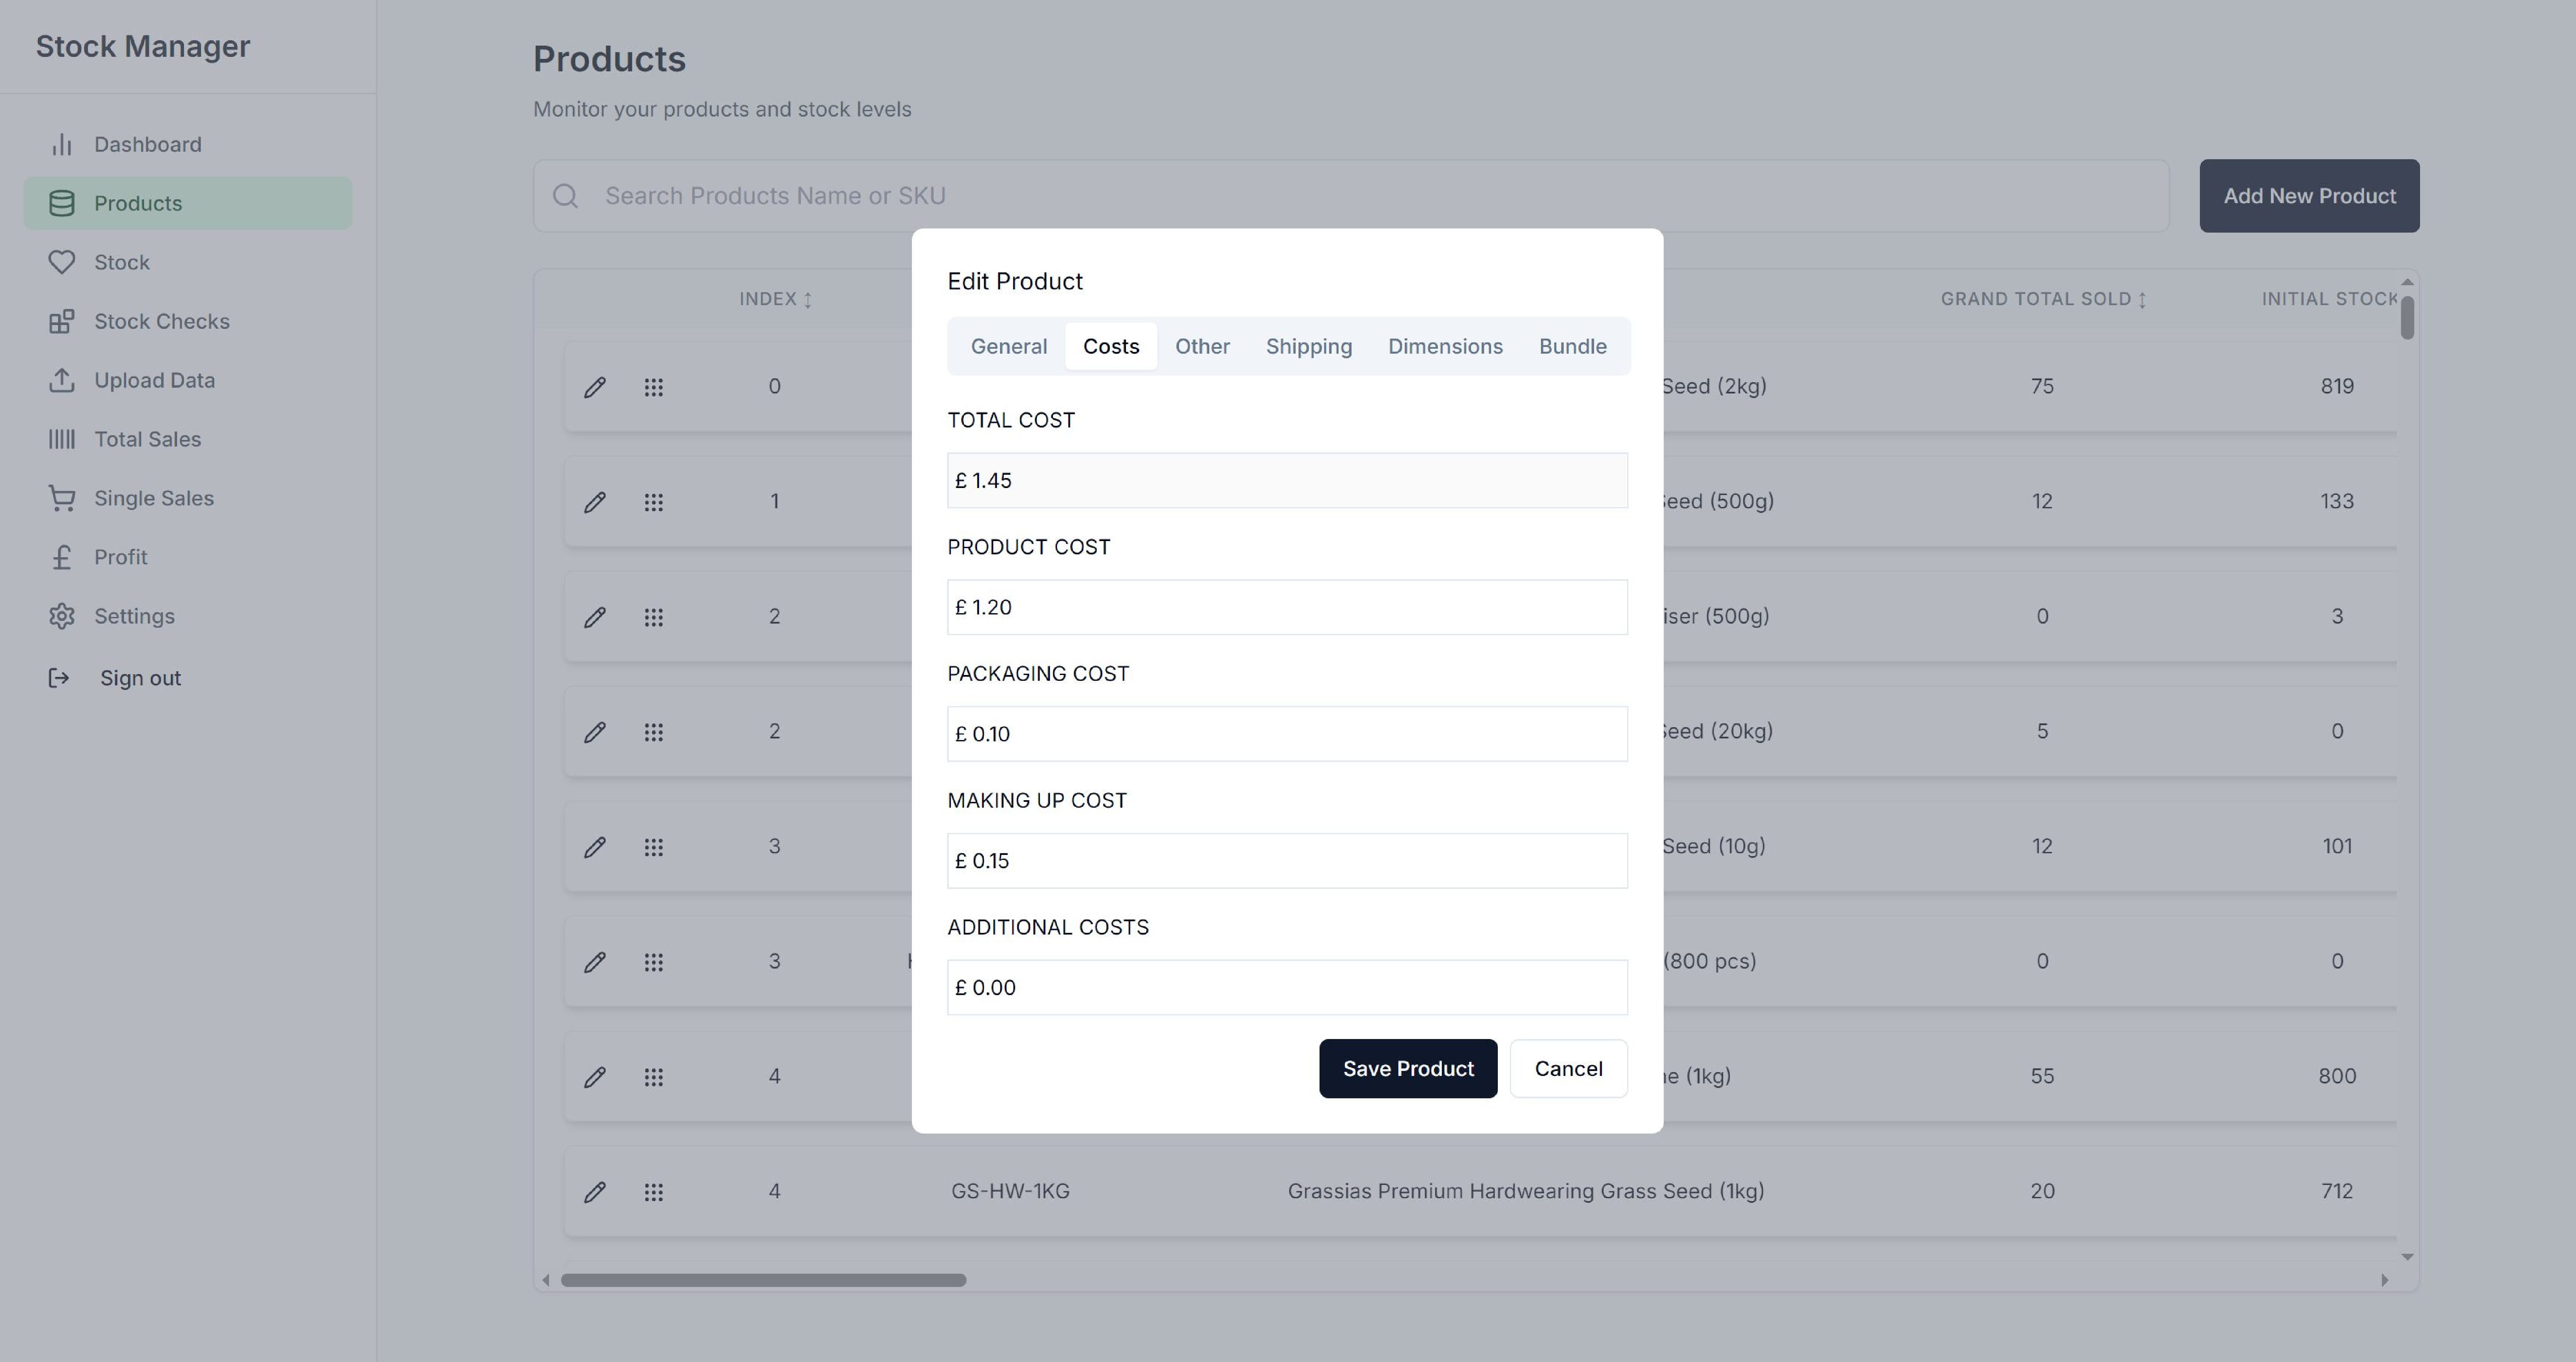The image size is (2576, 1362).
Task: Click the pencil icon in the (20kg) row
Action: [x=595, y=732]
